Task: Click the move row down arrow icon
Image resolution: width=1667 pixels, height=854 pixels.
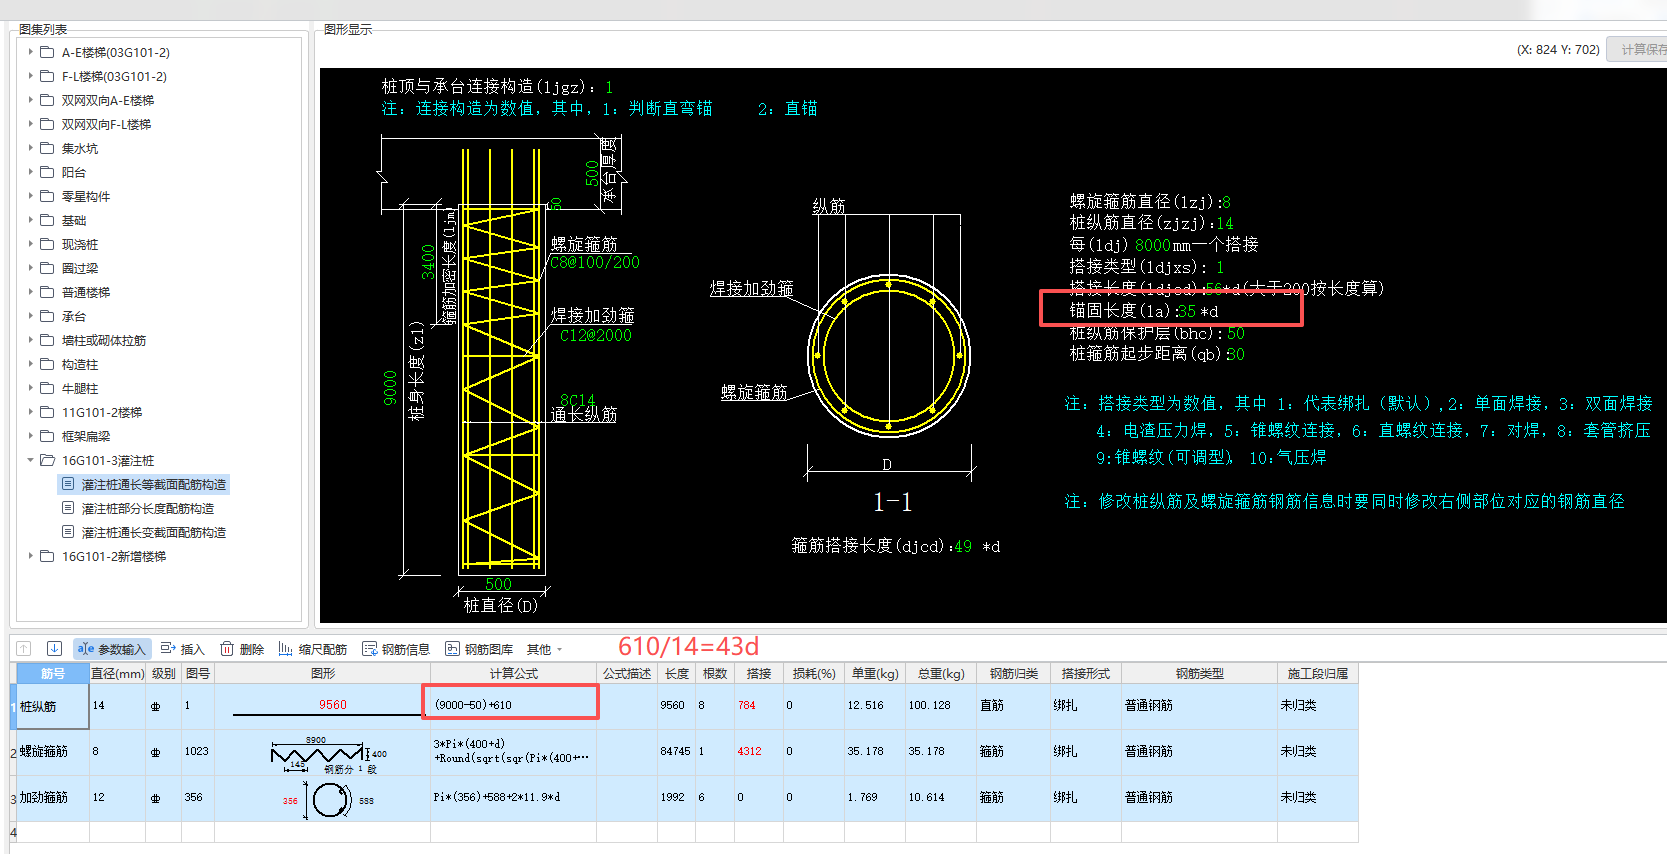Action: tap(54, 648)
